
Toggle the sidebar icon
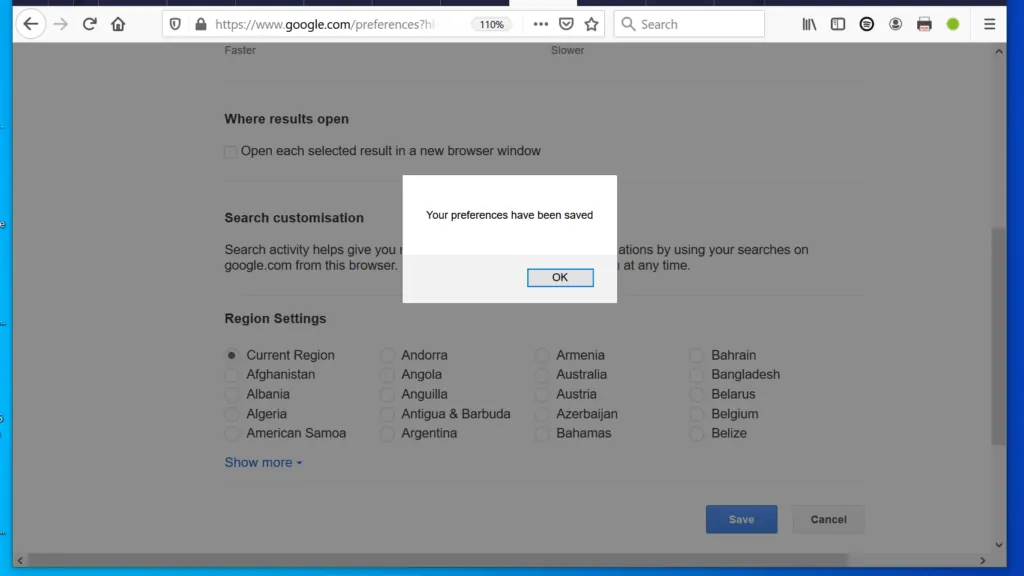tap(837, 24)
